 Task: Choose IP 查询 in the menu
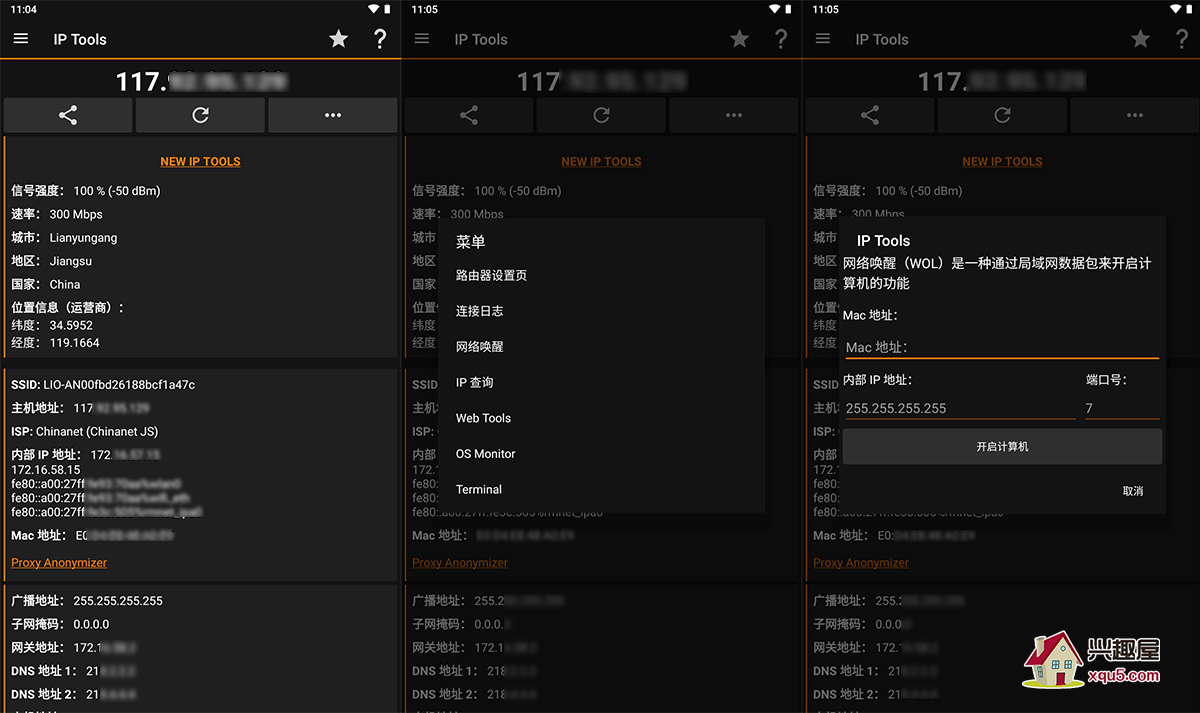tap(601, 382)
